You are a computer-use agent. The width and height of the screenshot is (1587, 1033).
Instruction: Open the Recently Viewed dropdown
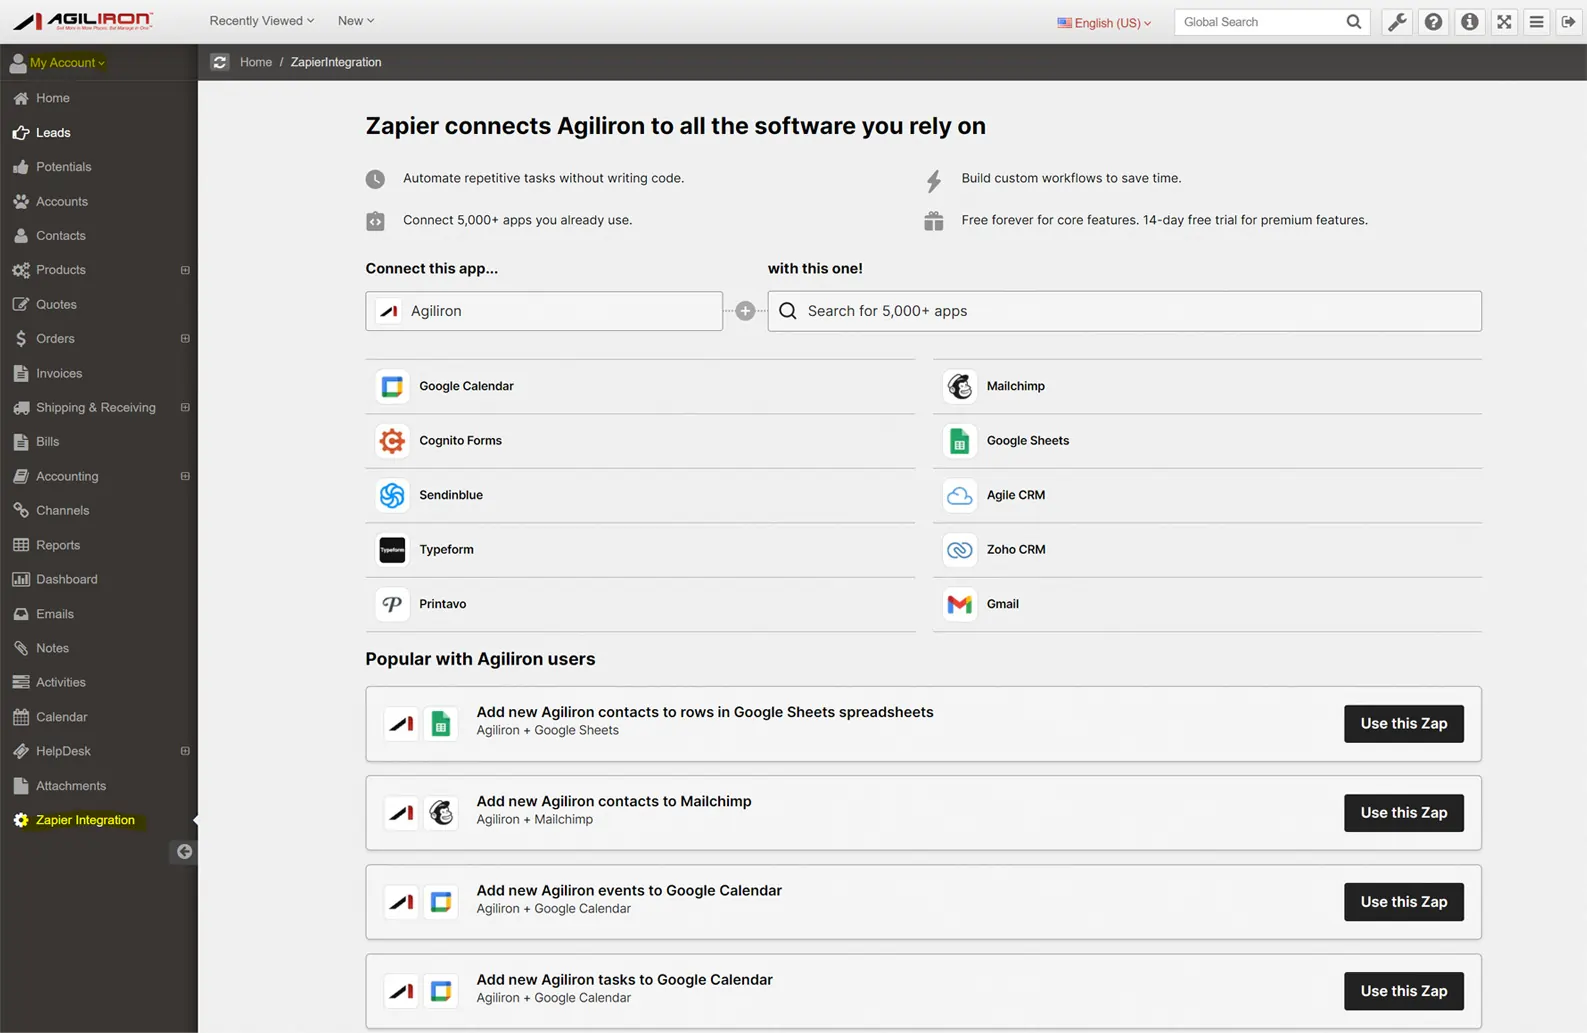pyautogui.click(x=262, y=21)
